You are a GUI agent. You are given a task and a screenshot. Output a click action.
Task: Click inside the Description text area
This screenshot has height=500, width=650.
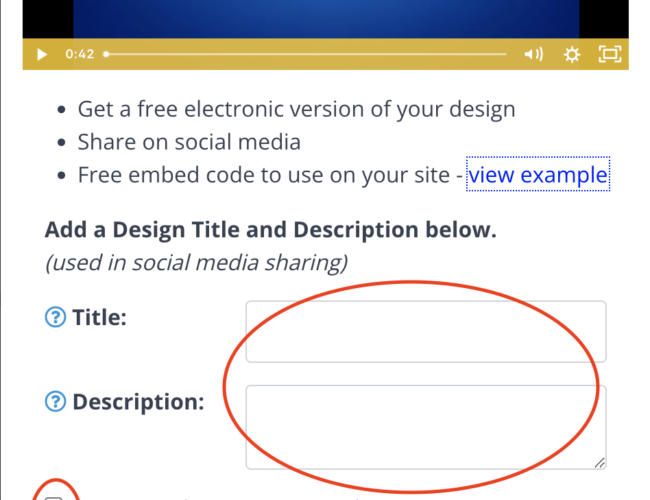426,427
